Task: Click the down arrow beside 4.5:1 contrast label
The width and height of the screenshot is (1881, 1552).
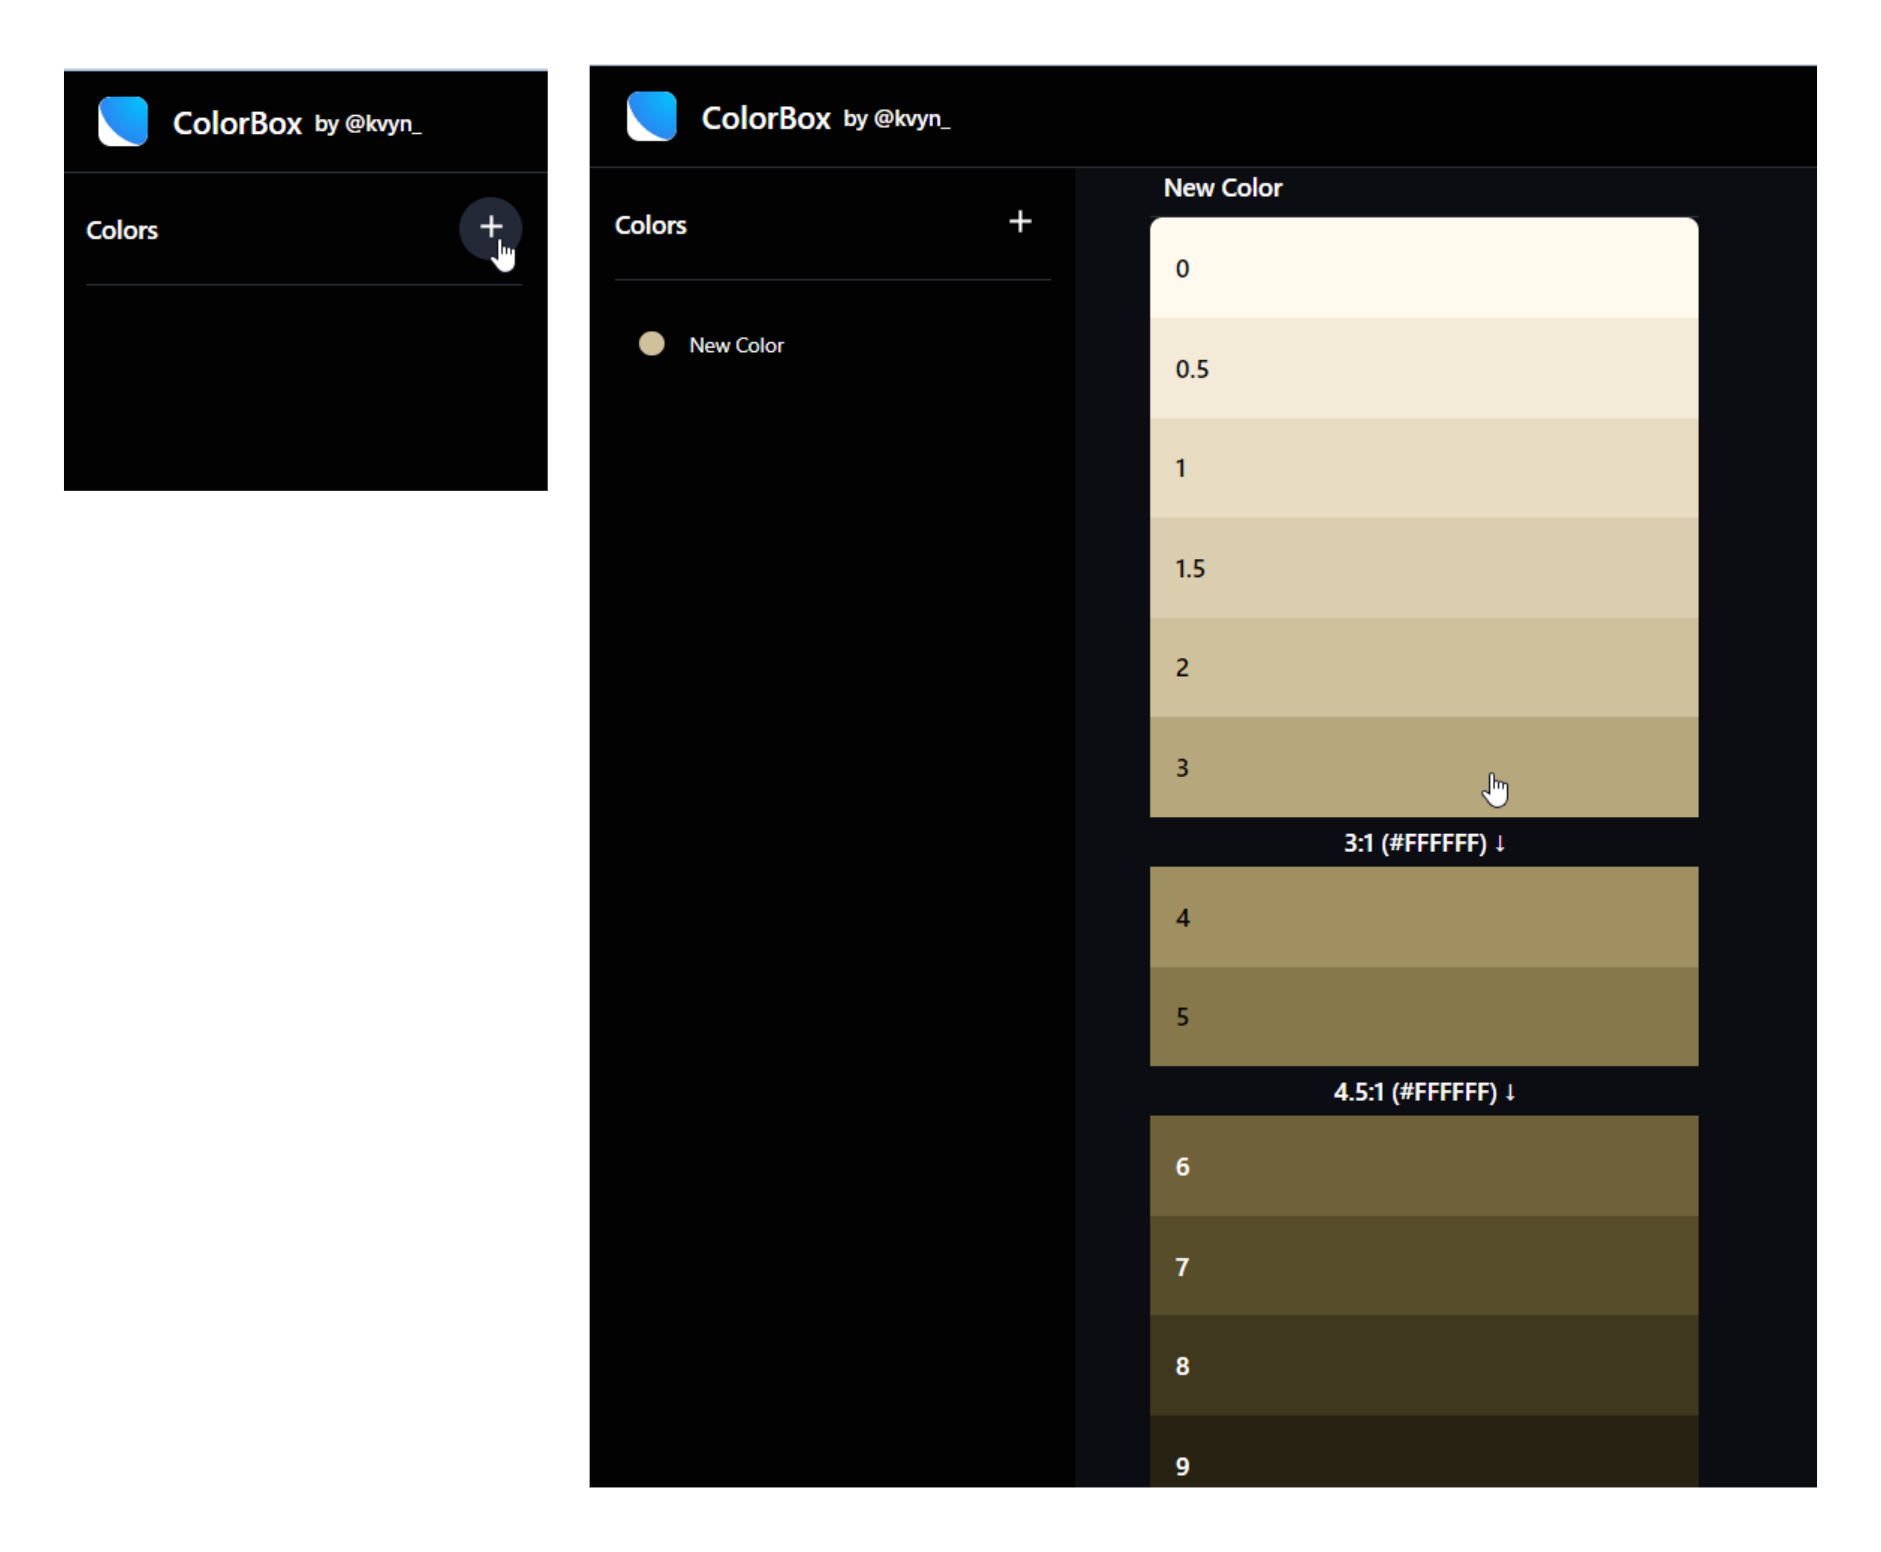Action: pyautogui.click(x=1509, y=1092)
